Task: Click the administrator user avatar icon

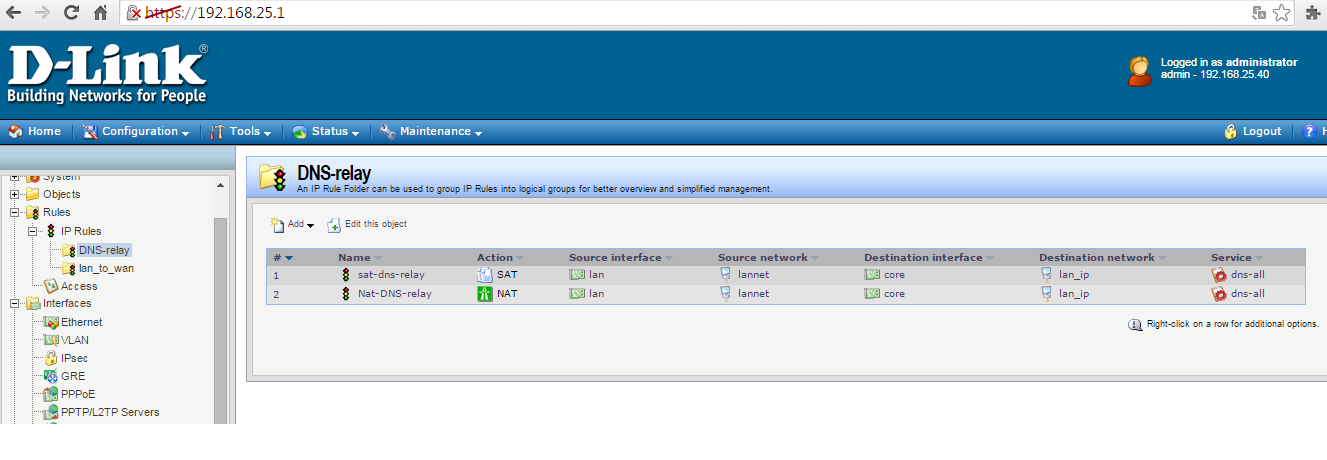Action: tap(1140, 71)
